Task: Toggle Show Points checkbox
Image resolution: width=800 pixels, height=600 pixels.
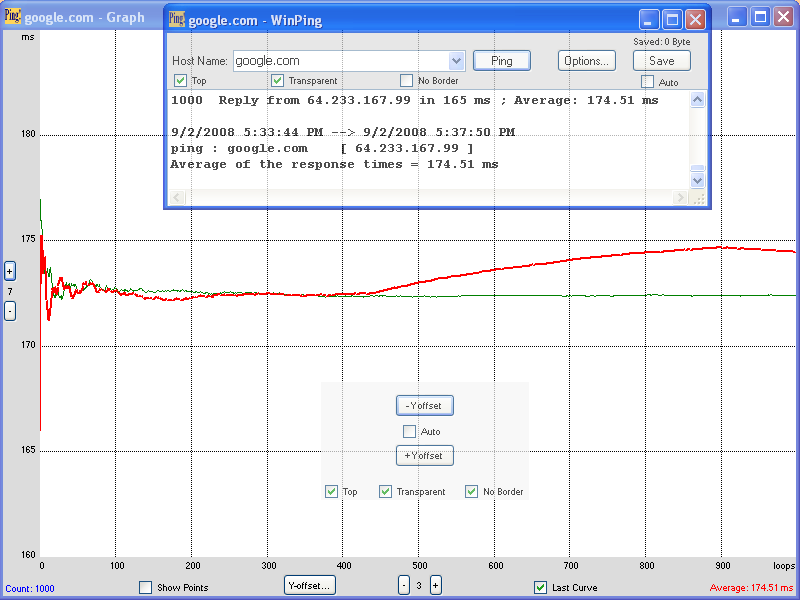Action: coord(146,587)
